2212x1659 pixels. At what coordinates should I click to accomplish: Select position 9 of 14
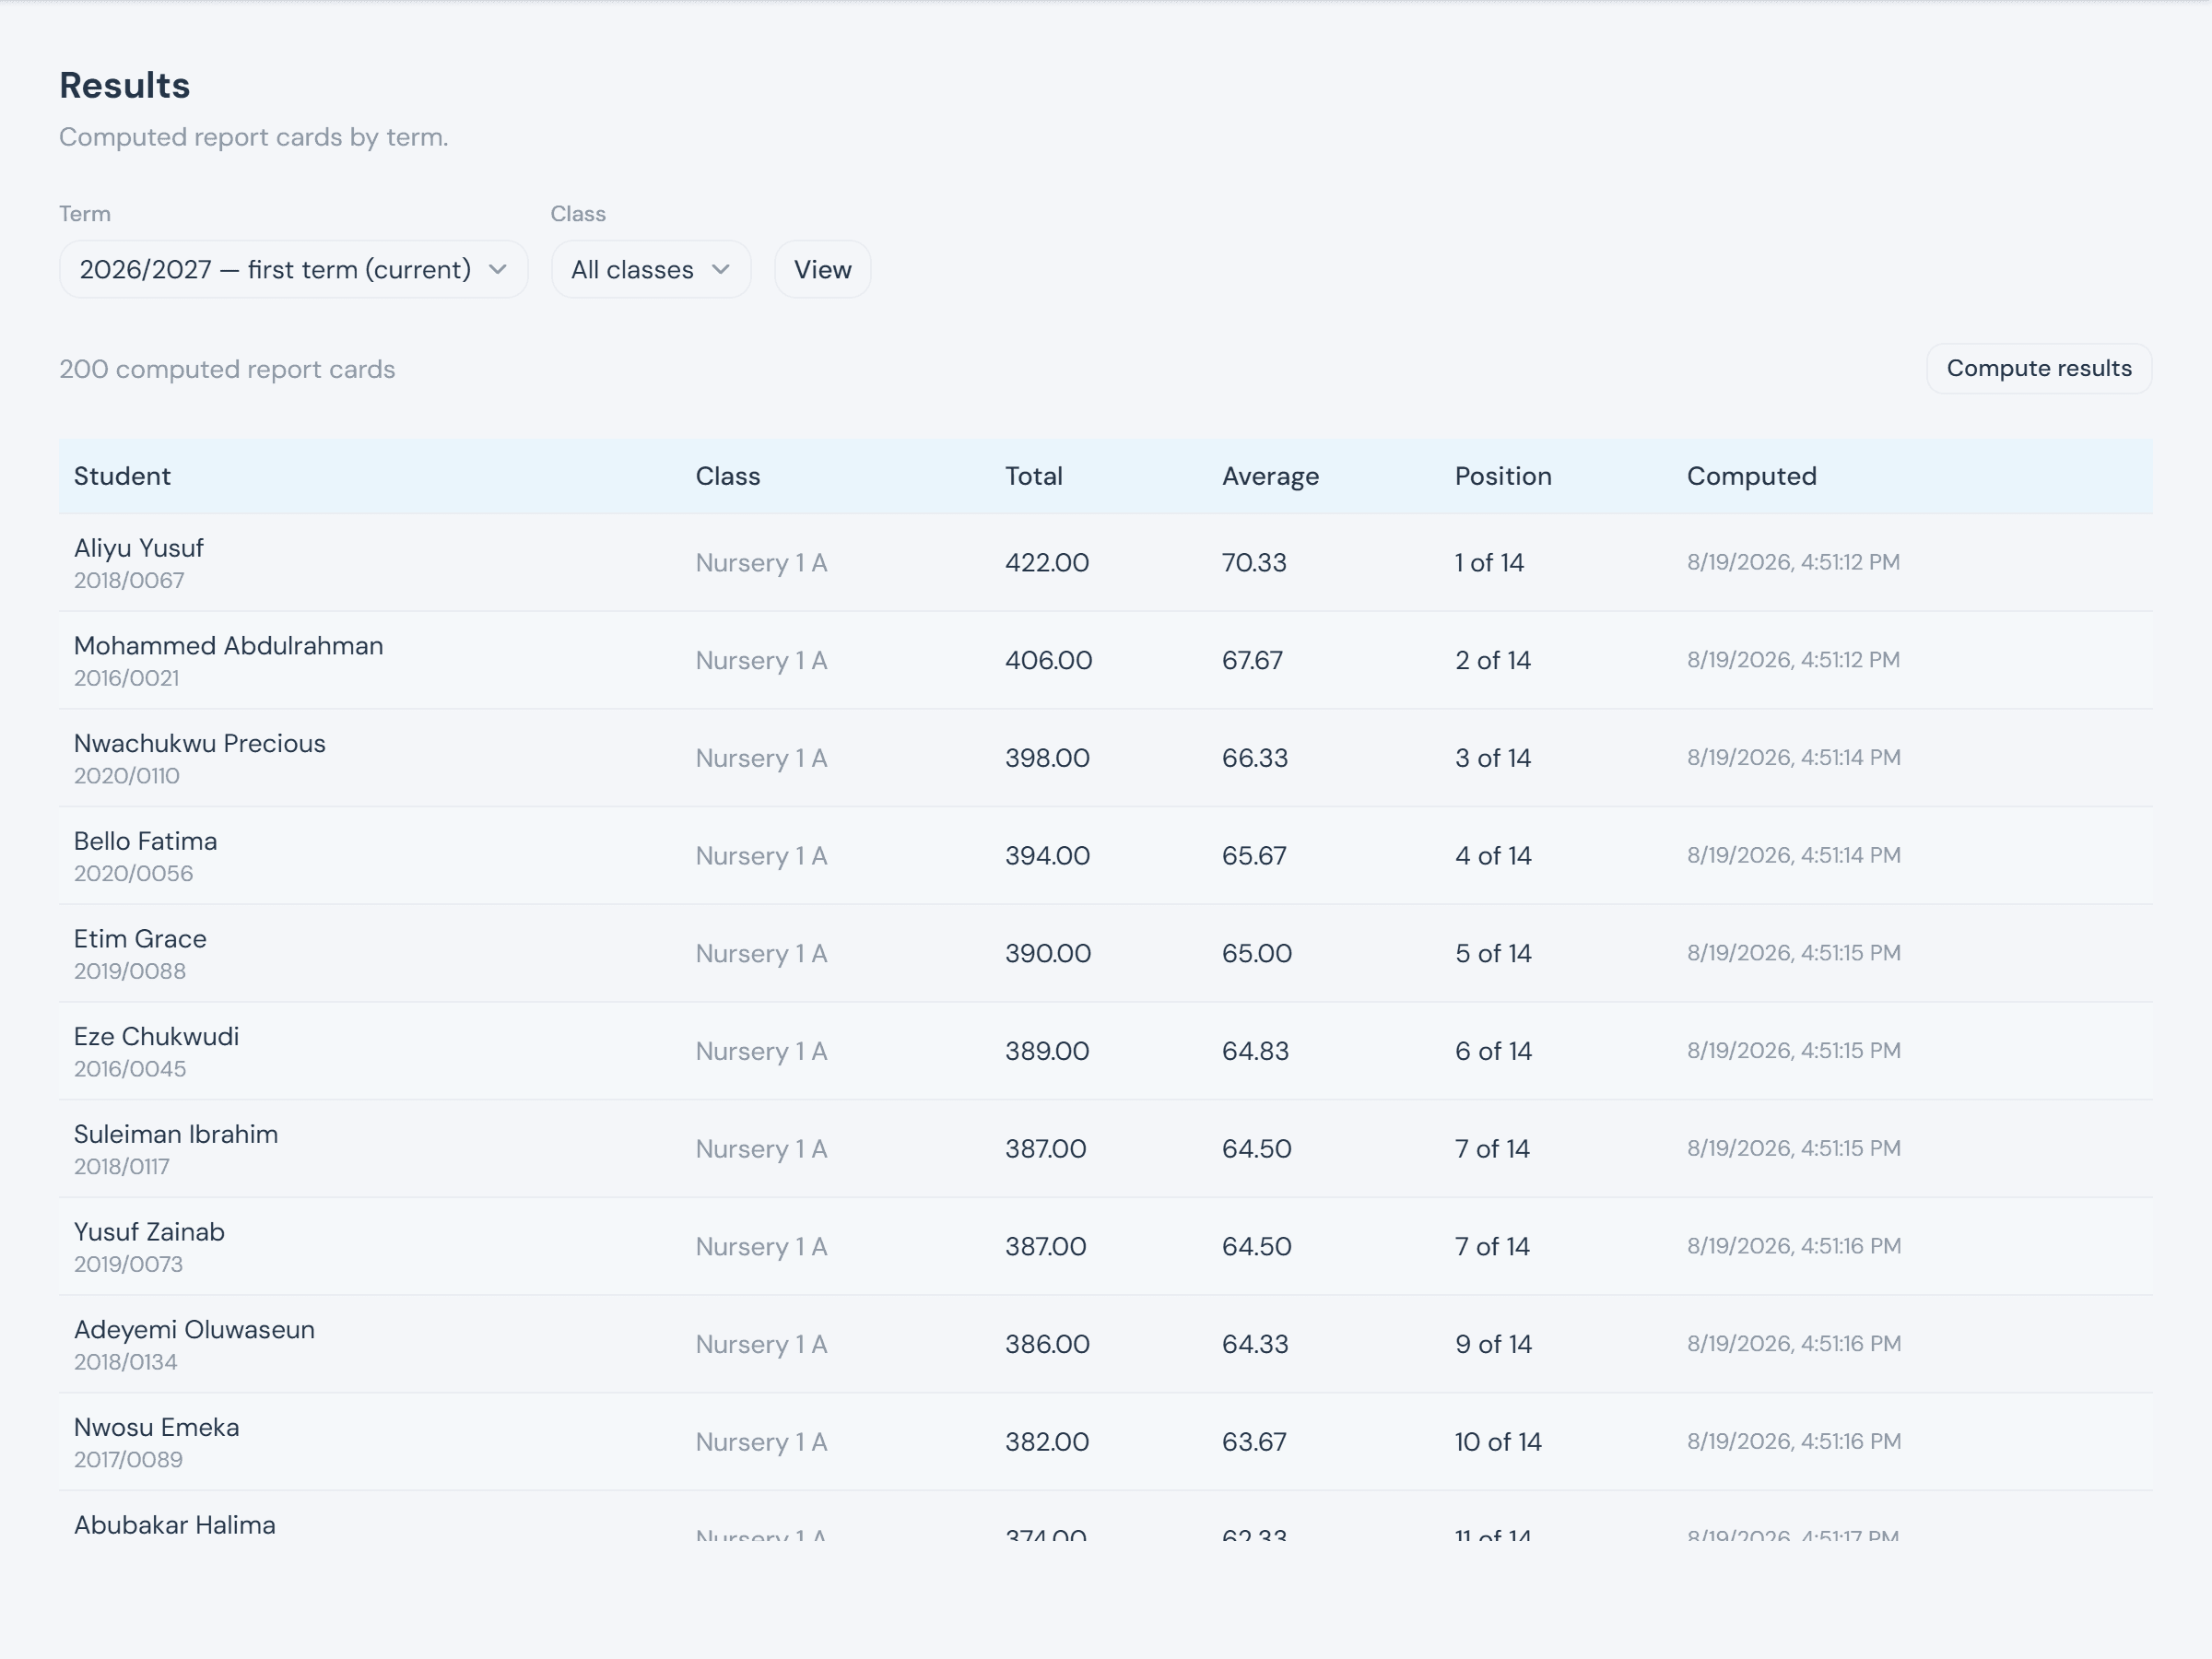tap(1493, 1344)
